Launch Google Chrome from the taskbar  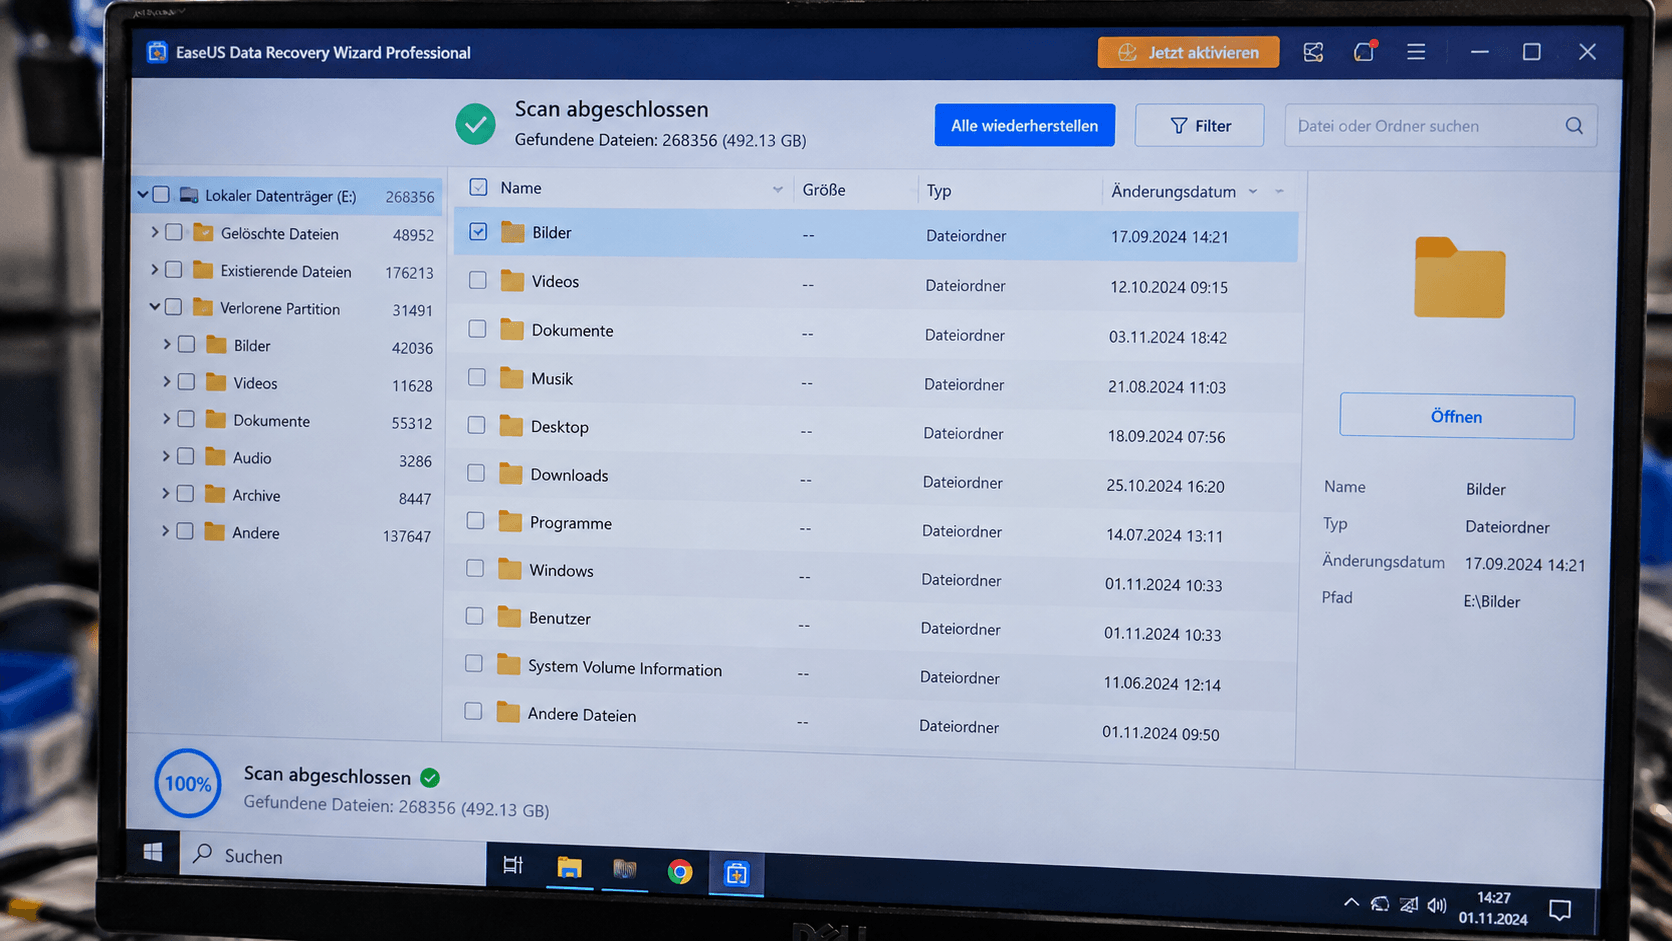tap(680, 872)
